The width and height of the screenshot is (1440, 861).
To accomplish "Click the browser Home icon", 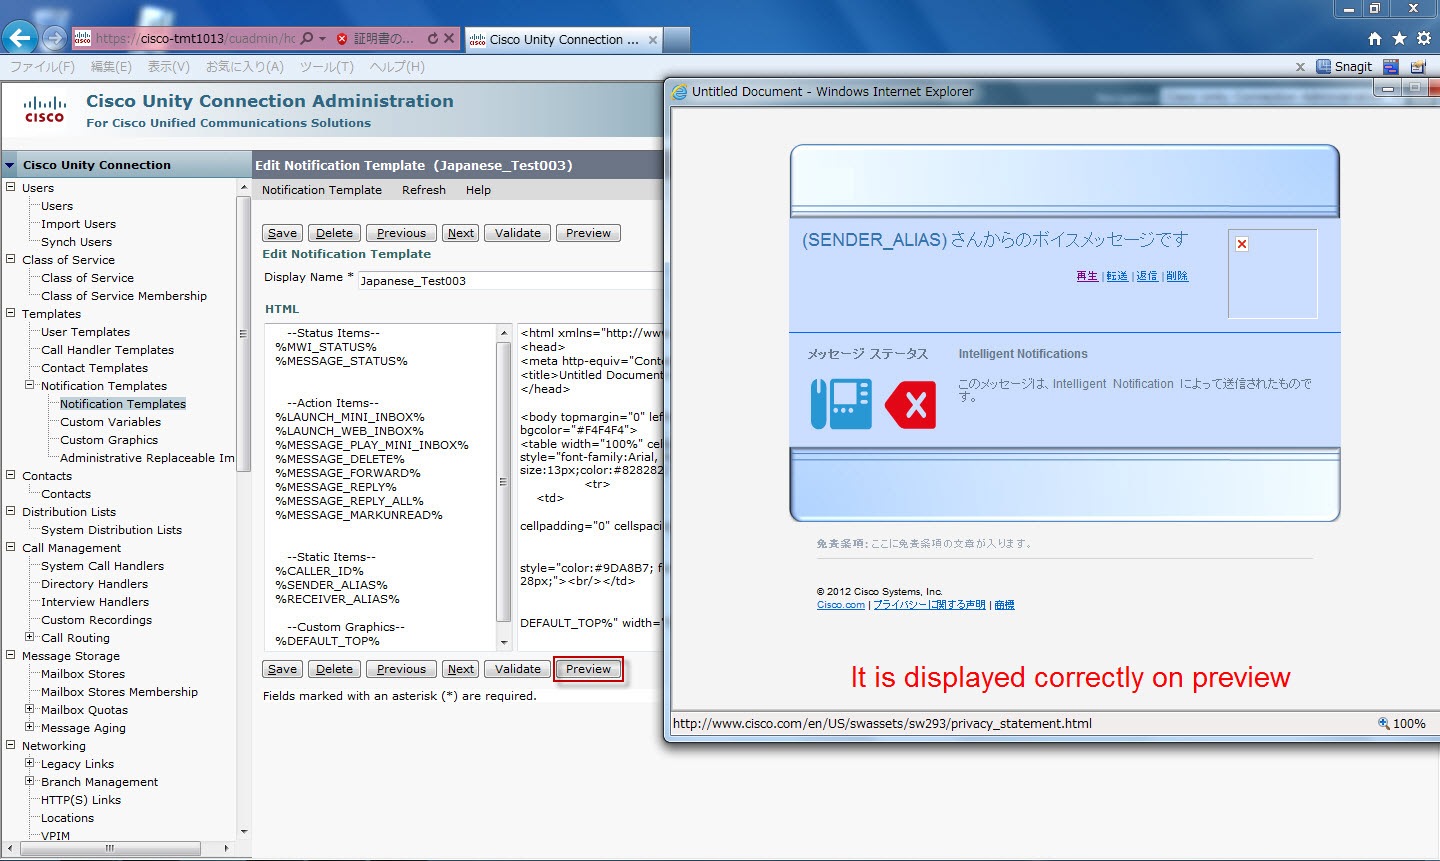I will (1375, 38).
